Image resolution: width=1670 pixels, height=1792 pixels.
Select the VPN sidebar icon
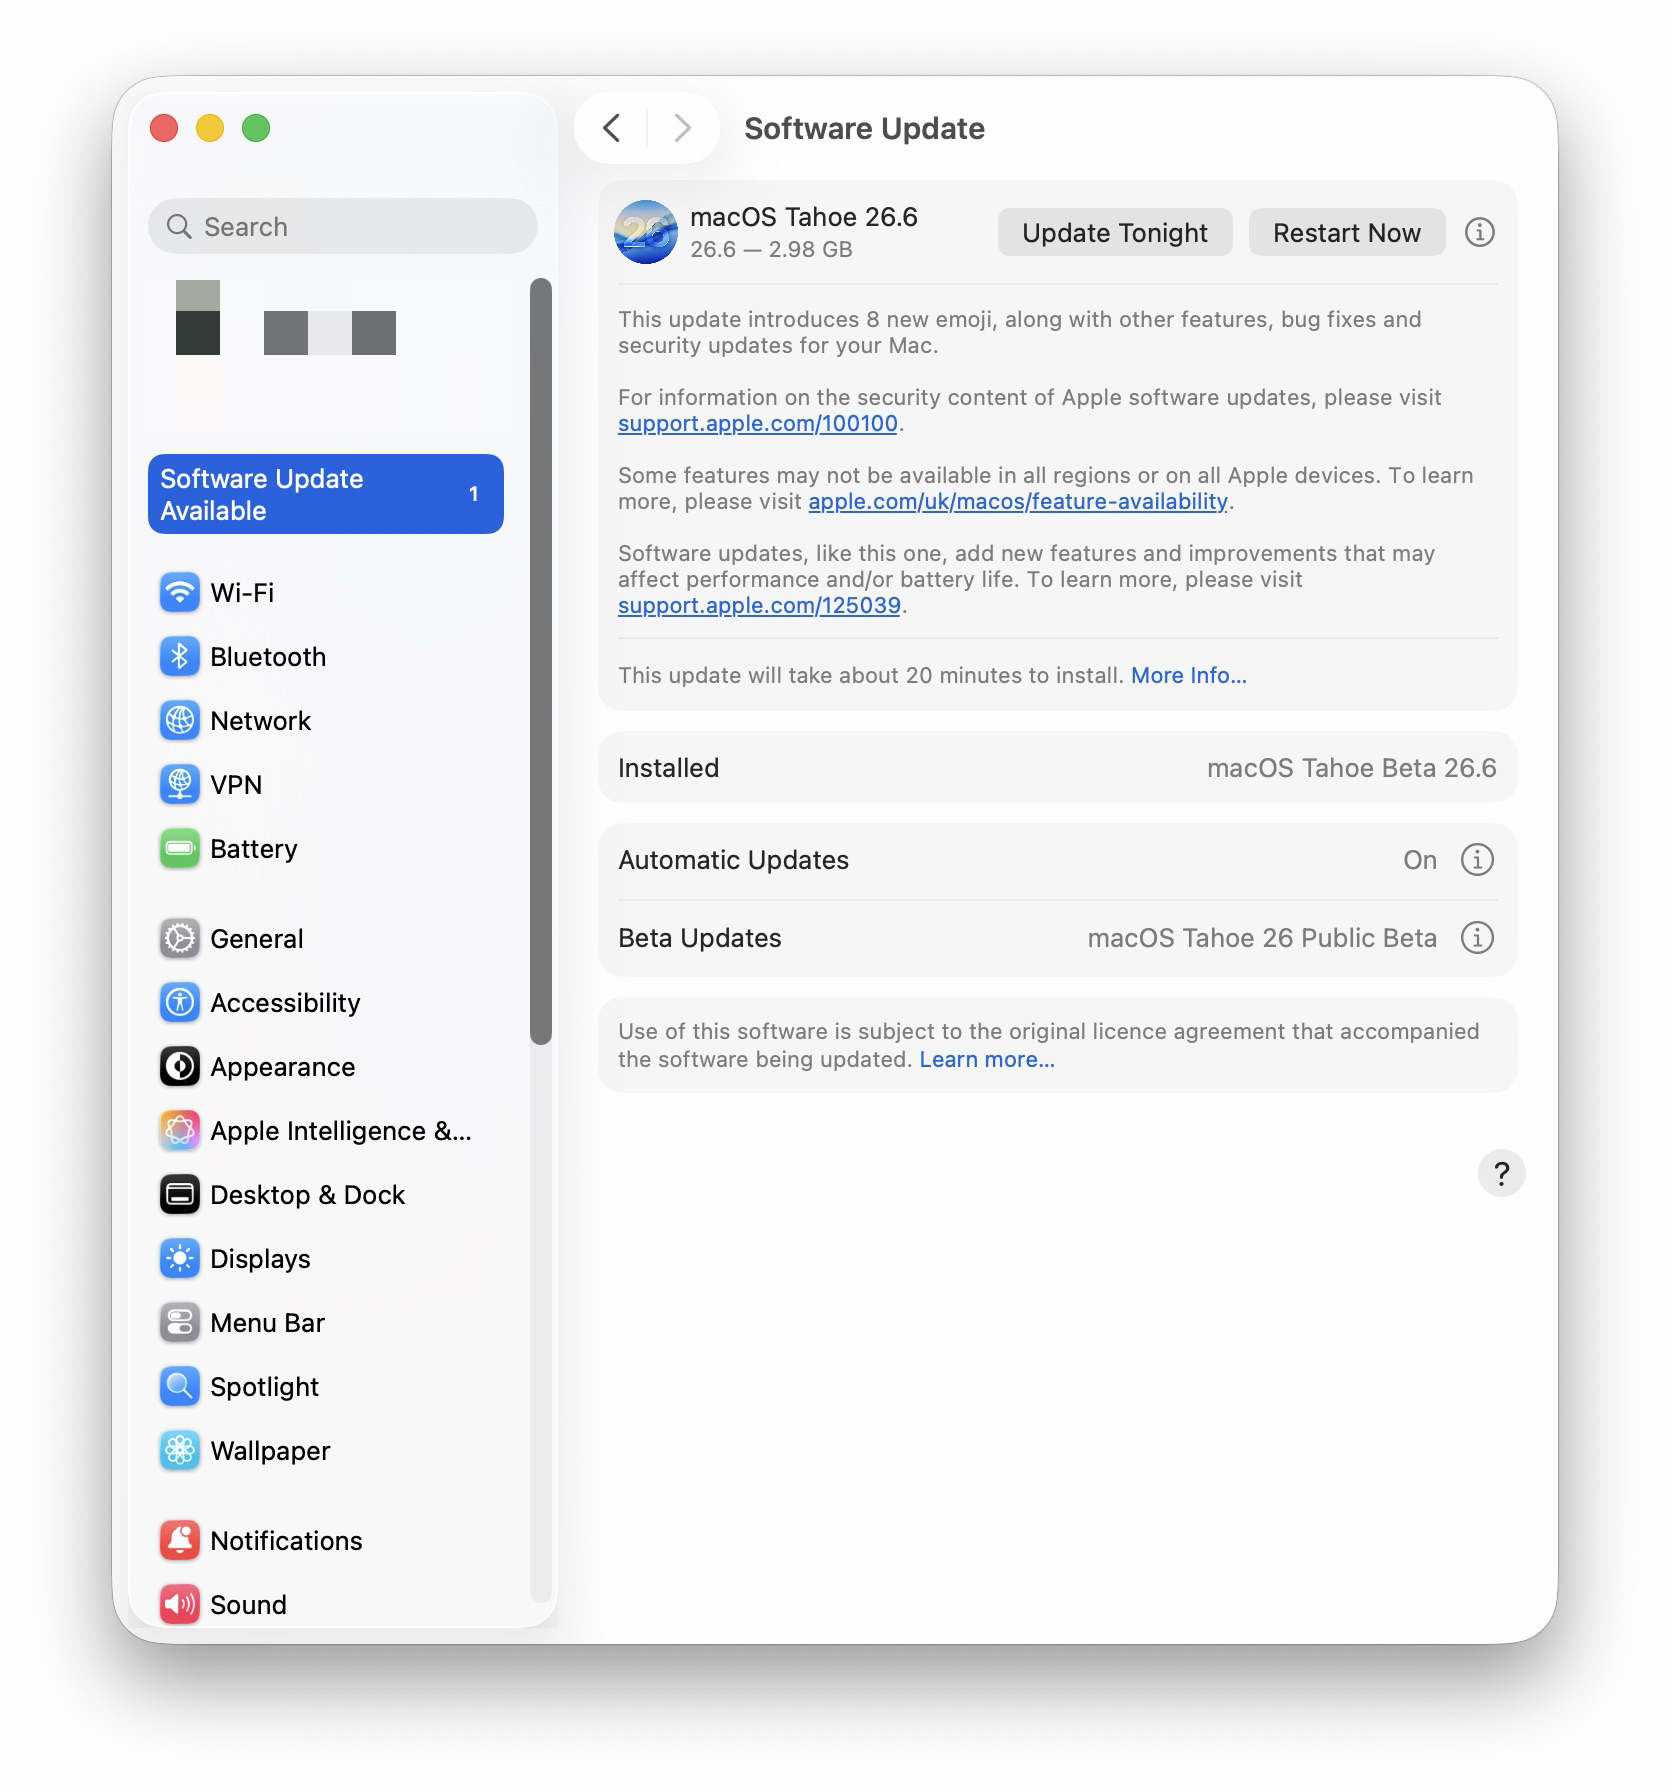[180, 784]
